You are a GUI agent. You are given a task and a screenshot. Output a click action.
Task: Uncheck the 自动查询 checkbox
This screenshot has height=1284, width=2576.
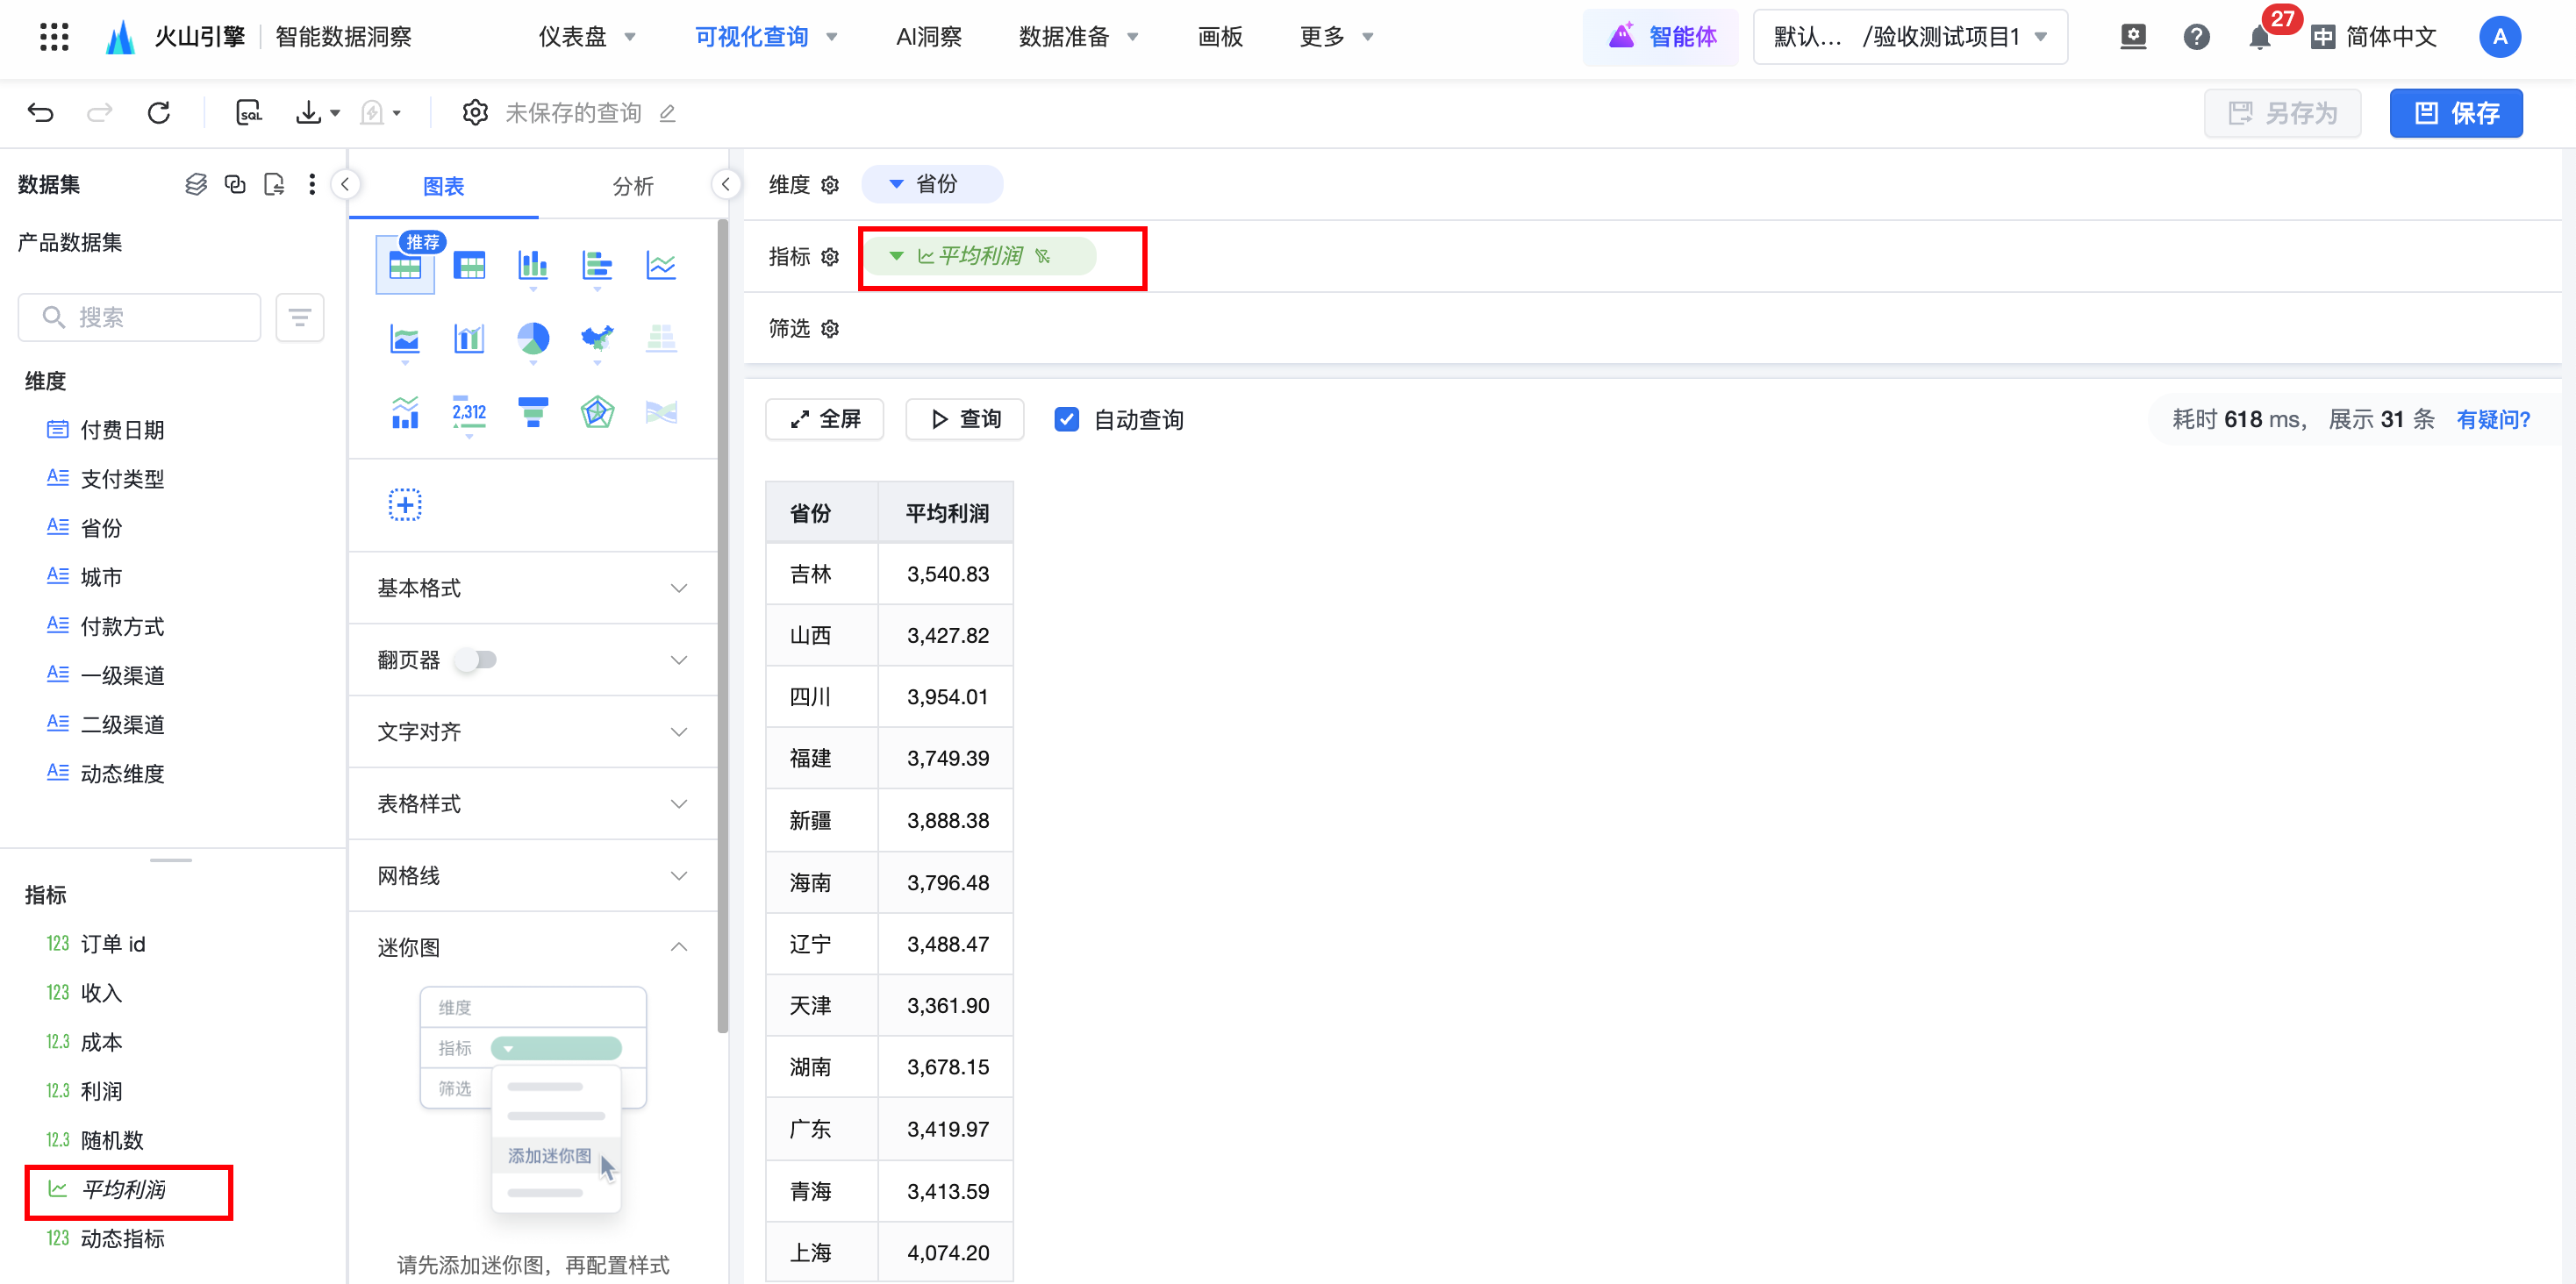[1066, 420]
